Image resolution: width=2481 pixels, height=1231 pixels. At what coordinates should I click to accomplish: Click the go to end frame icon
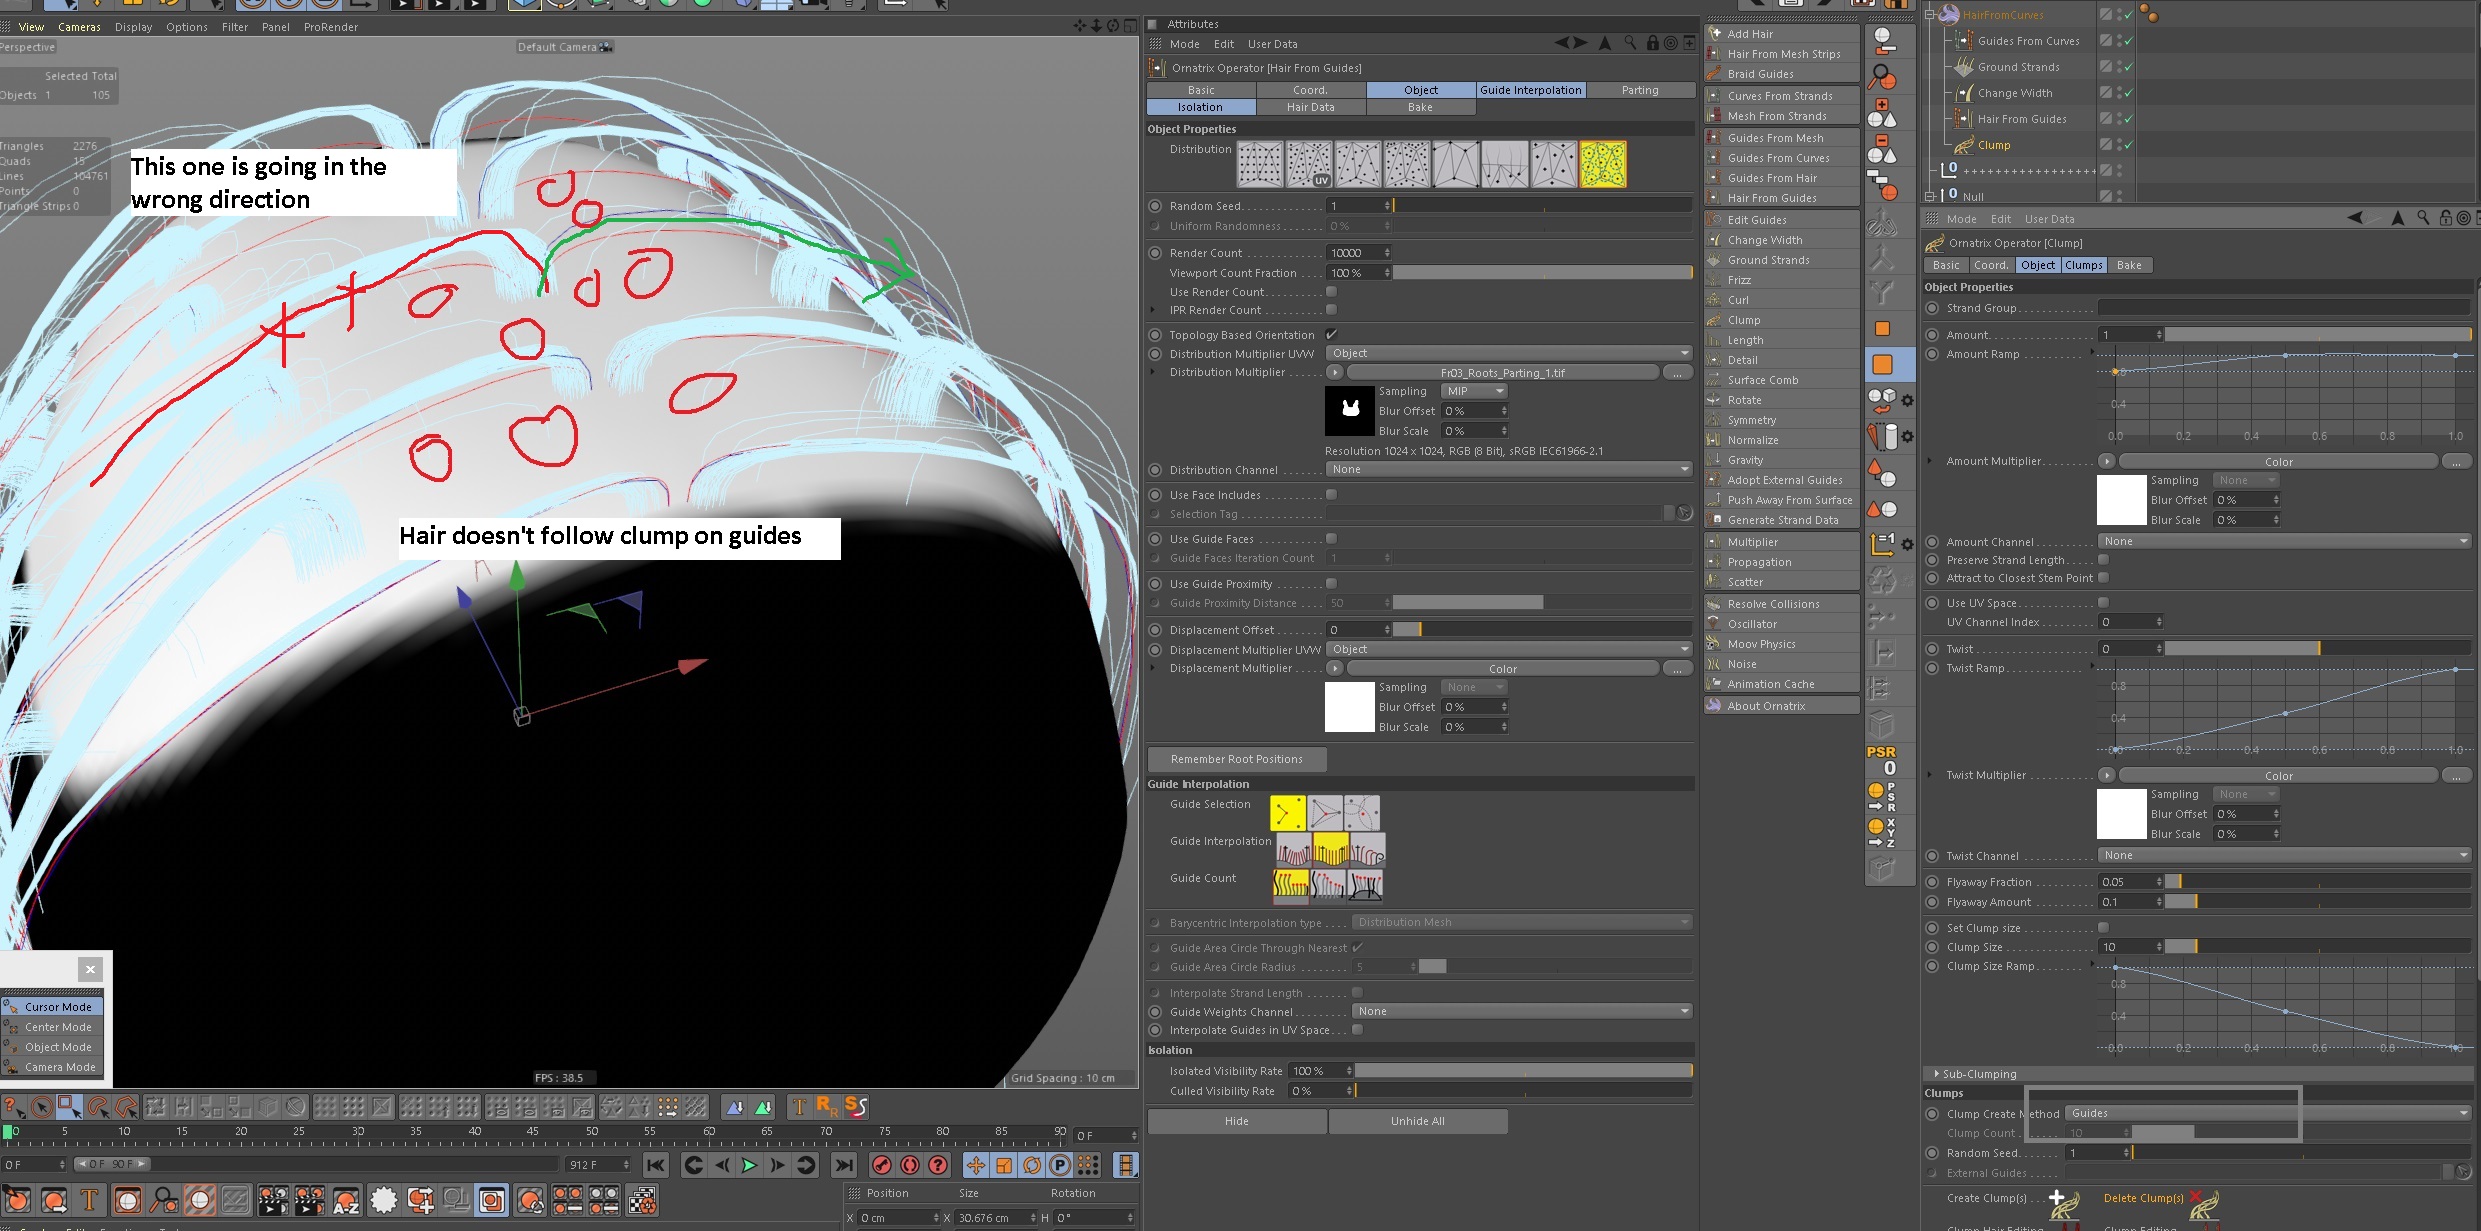(x=844, y=1165)
